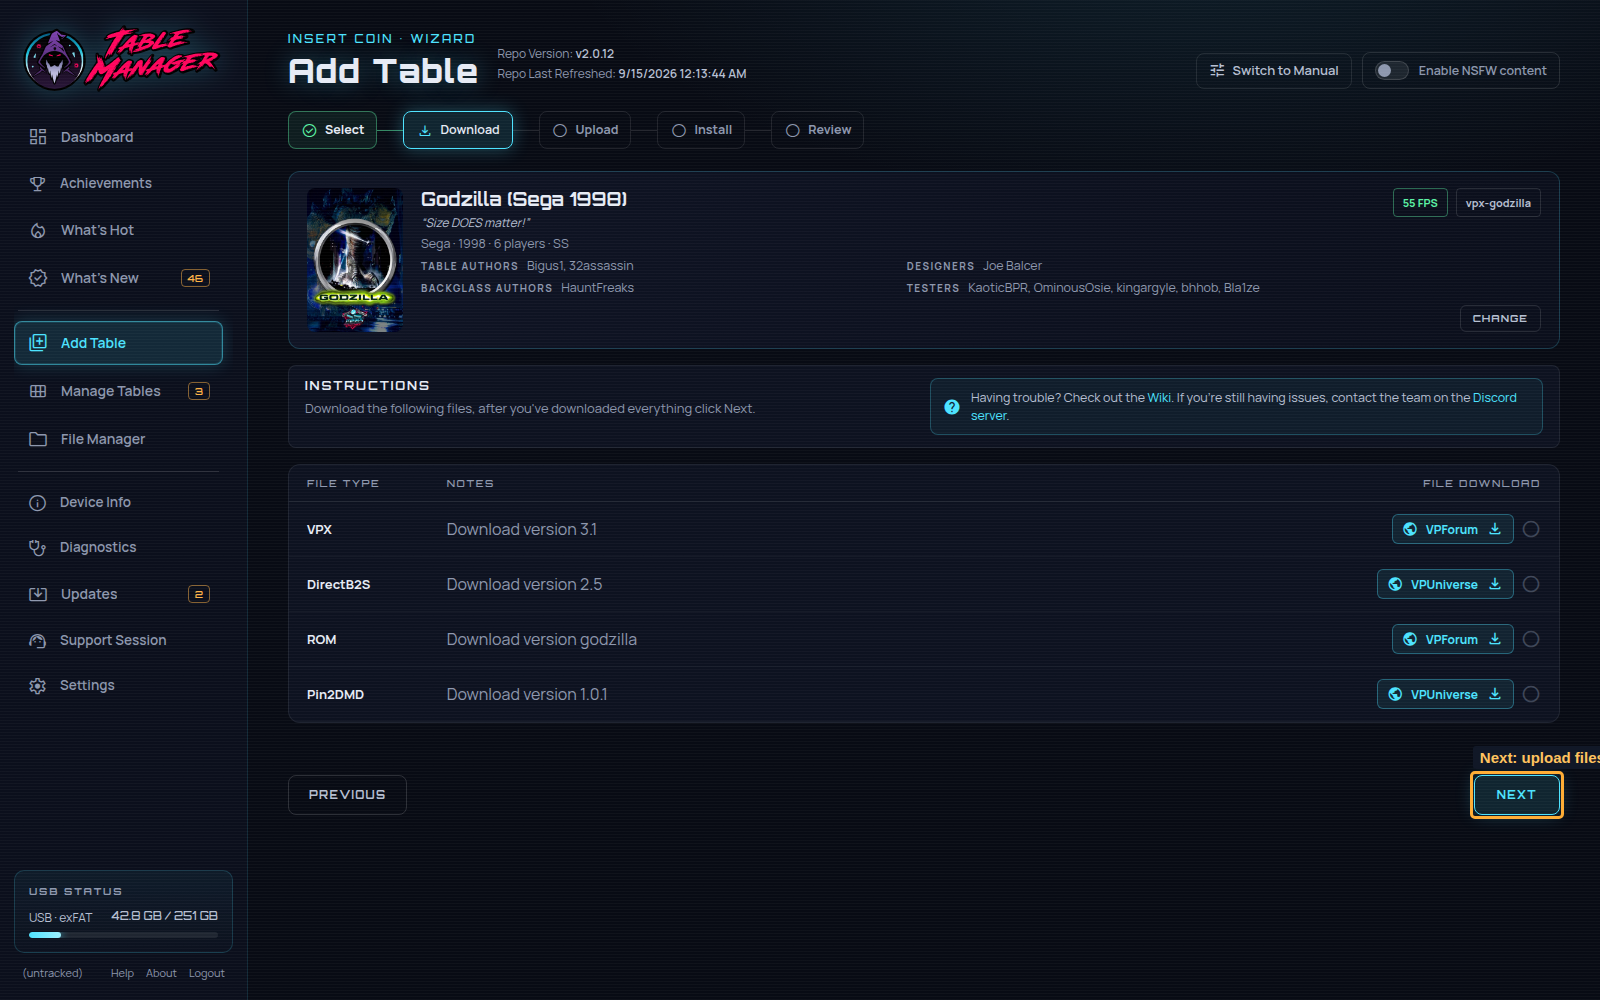The width and height of the screenshot is (1600, 1000).
Task: Click the Add Table plus icon
Action: (x=38, y=342)
